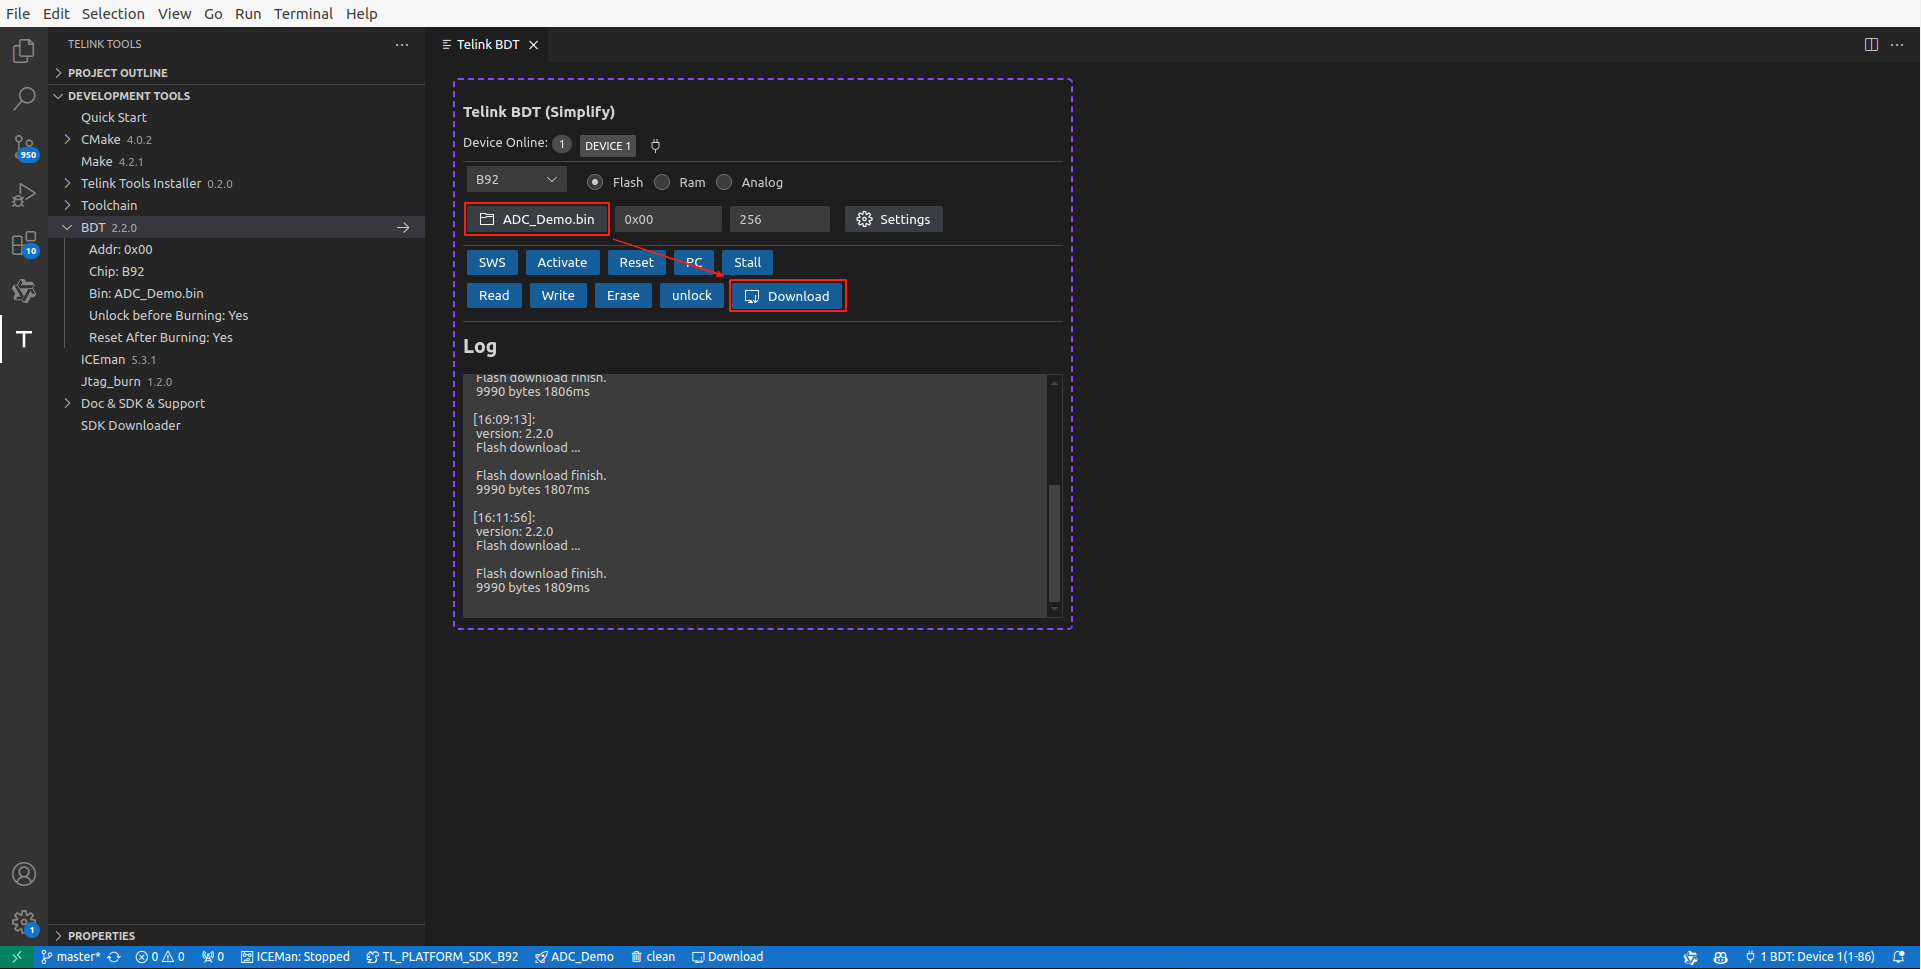Trigger Download from the status bar
Screen dimensions: 1921x969
click(x=727, y=957)
